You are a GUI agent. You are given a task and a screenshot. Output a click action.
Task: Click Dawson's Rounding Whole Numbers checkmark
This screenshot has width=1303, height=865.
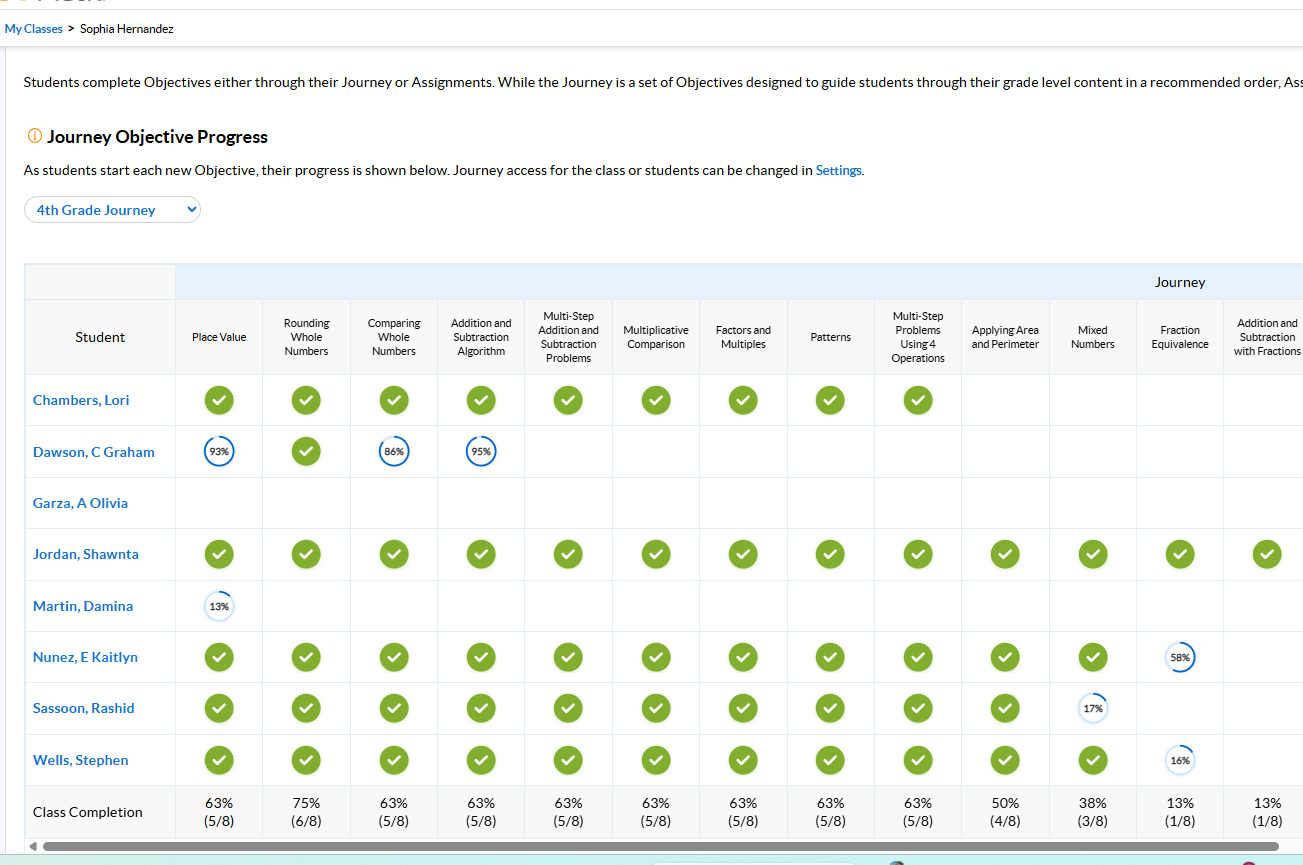point(306,452)
